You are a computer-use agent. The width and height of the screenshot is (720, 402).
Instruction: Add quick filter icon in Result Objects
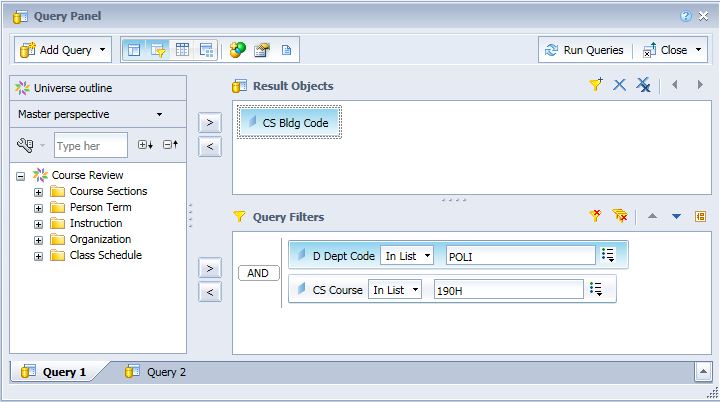pos(596,84)
